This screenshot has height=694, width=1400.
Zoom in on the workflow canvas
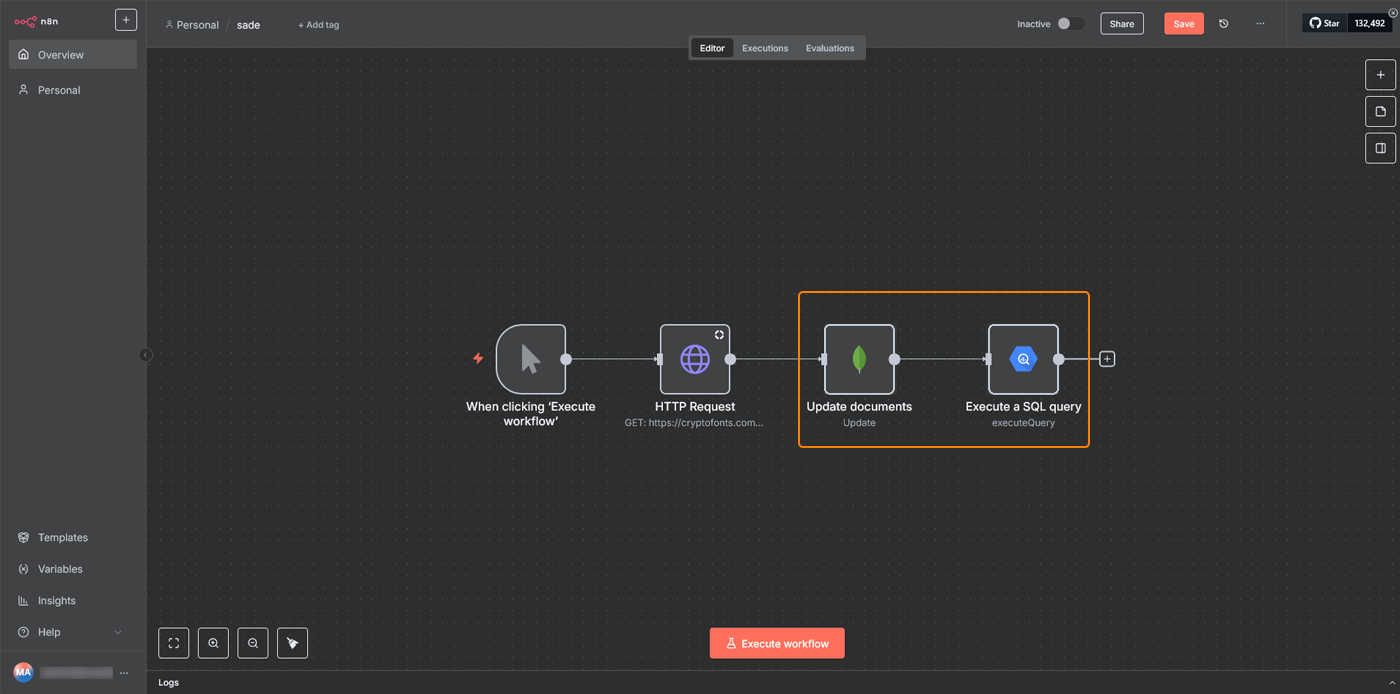(213, 643)
